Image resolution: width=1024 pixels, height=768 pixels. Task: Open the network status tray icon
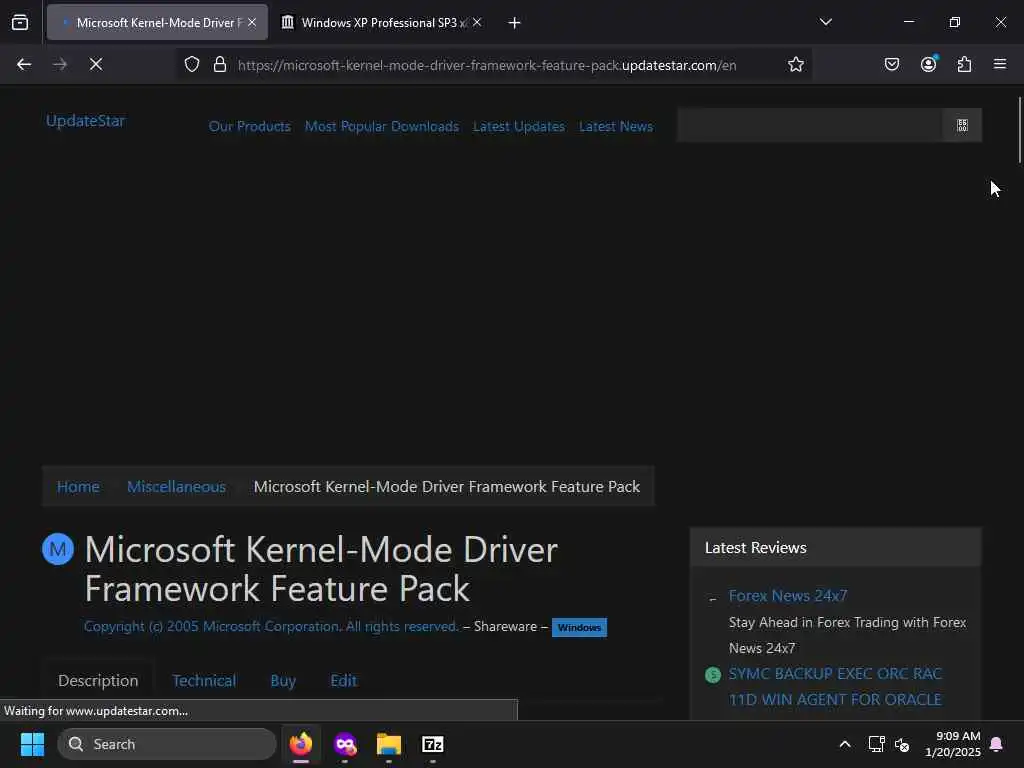[876, 744]
